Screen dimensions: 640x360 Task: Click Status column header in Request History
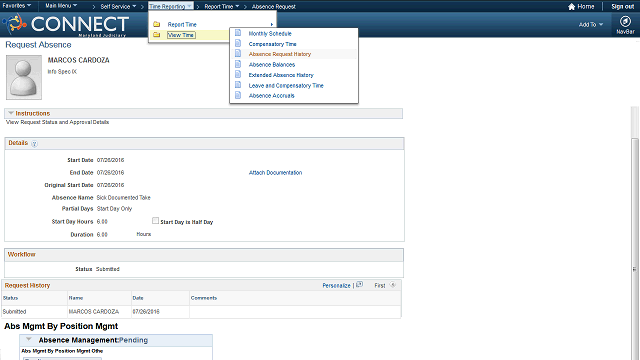click(x=10, y=298)
